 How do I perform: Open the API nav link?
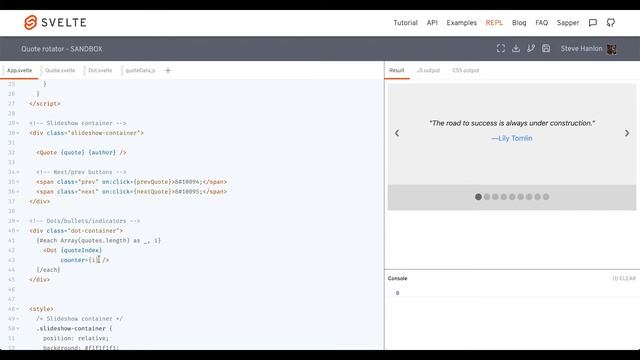coord(432,23)
